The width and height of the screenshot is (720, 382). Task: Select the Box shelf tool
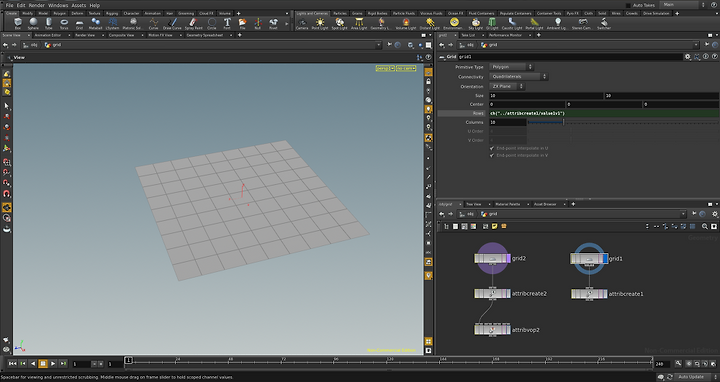click(x=17, y=23)
